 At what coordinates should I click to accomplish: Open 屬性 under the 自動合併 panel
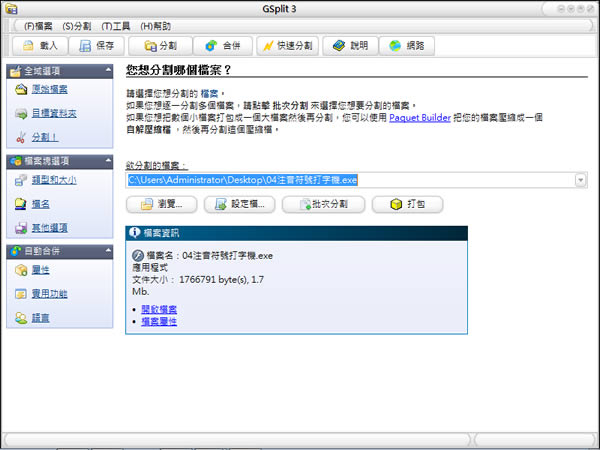coord(41,270)
